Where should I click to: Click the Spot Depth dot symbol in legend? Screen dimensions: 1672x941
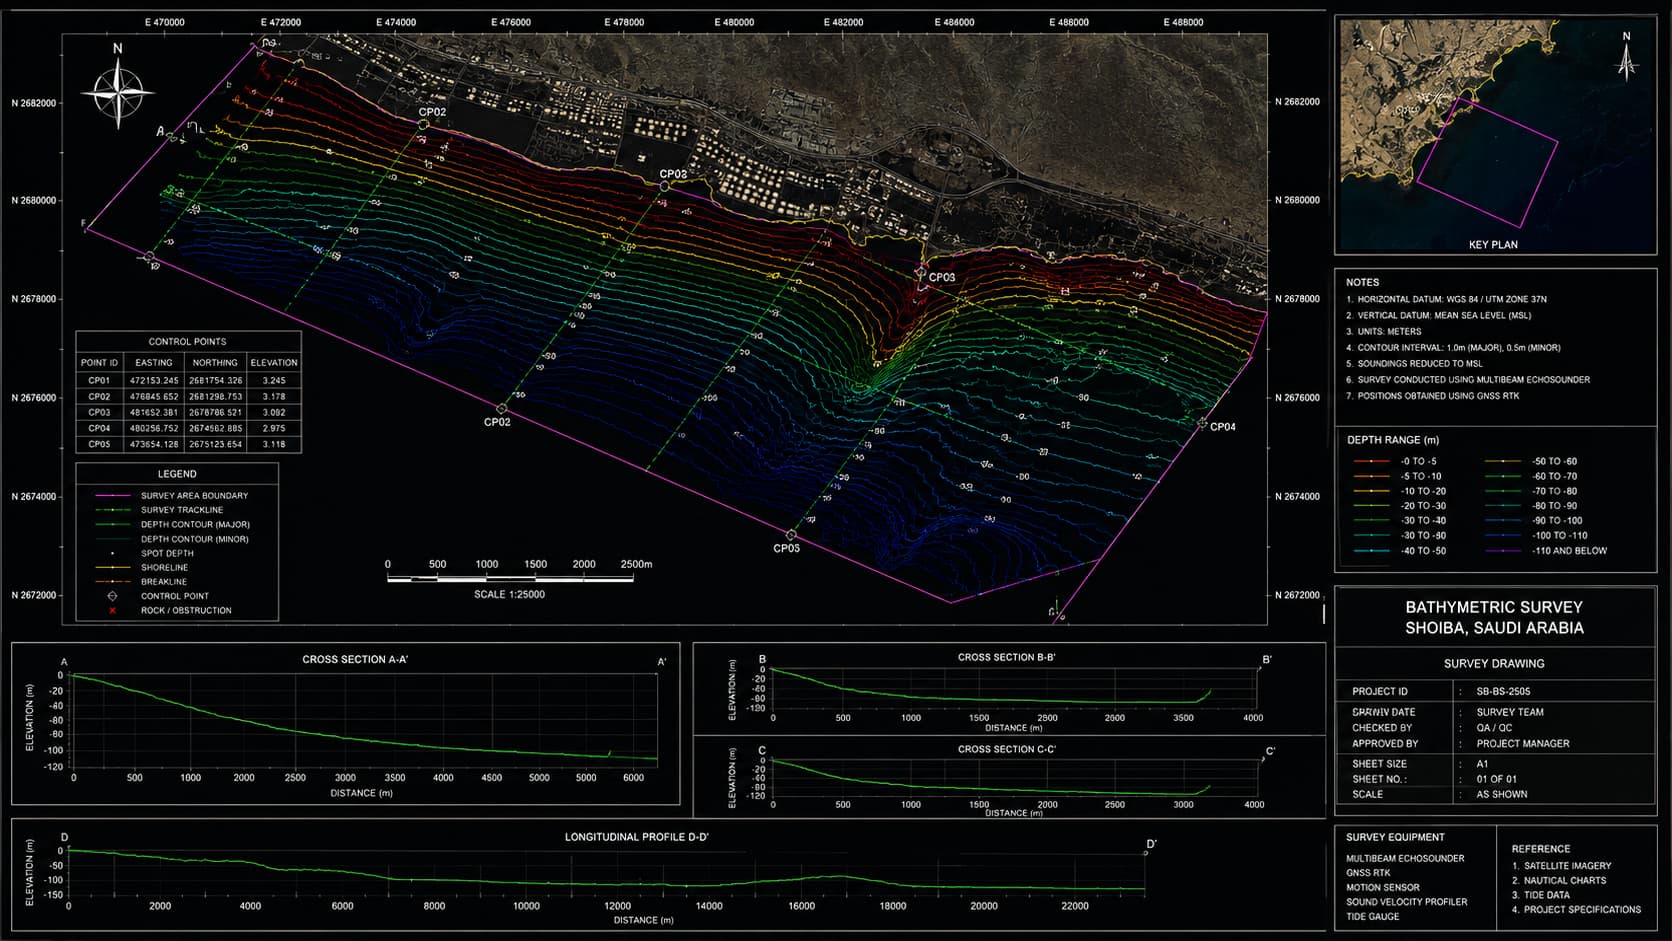click(x=112, y=553)
